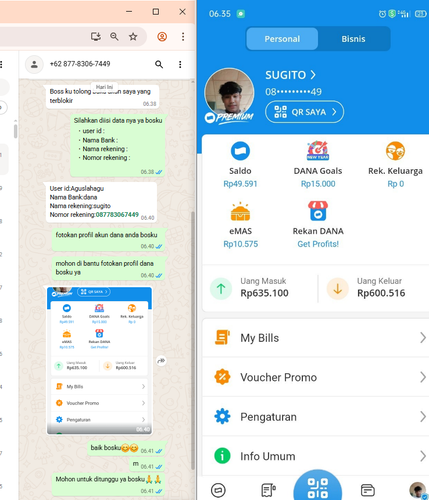Forward the image message

tap(161, 361)
